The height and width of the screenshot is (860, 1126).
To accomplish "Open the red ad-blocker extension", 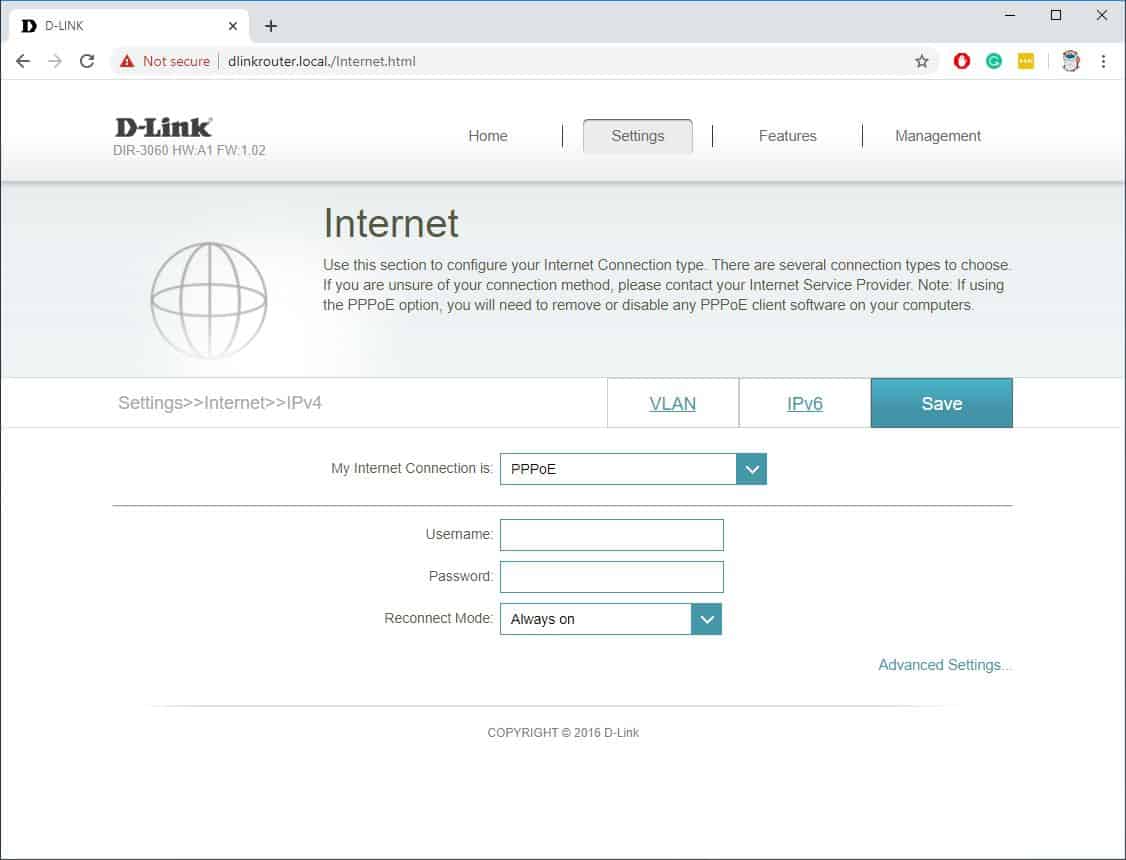I will (961, 61).
